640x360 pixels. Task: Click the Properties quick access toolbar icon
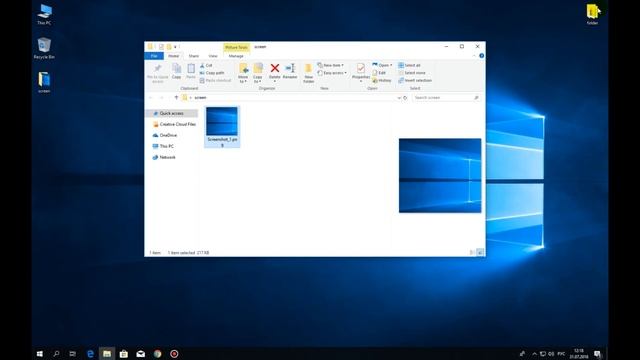tap(161, 47)
